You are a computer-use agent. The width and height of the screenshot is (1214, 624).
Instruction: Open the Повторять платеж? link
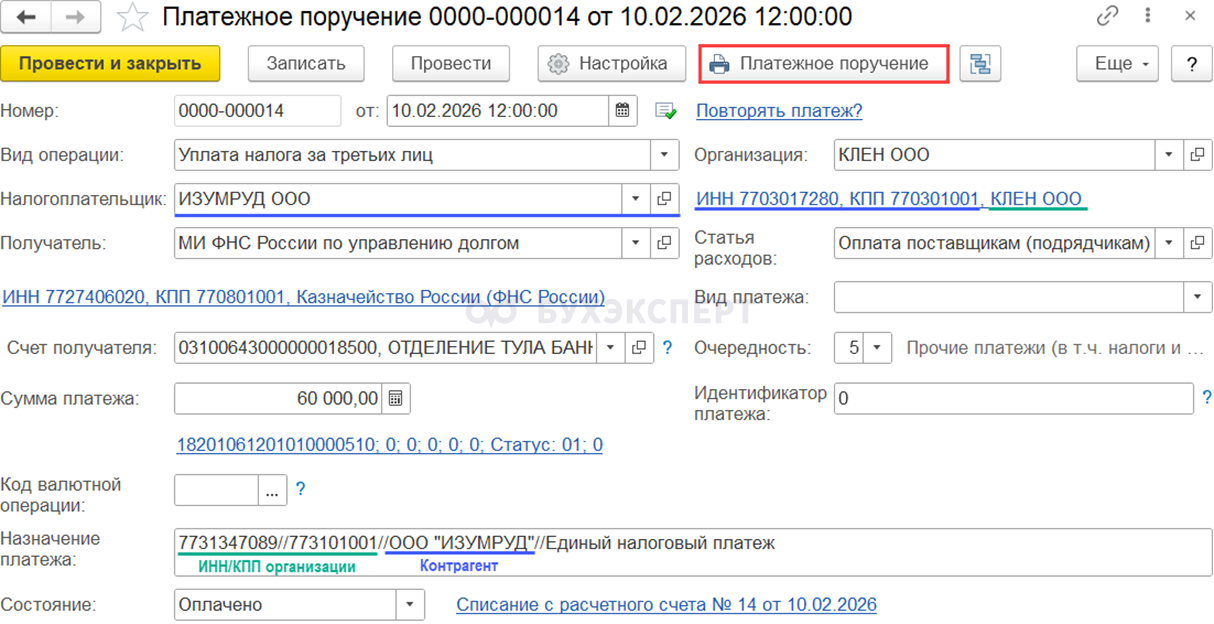click(x=779, y=111)
